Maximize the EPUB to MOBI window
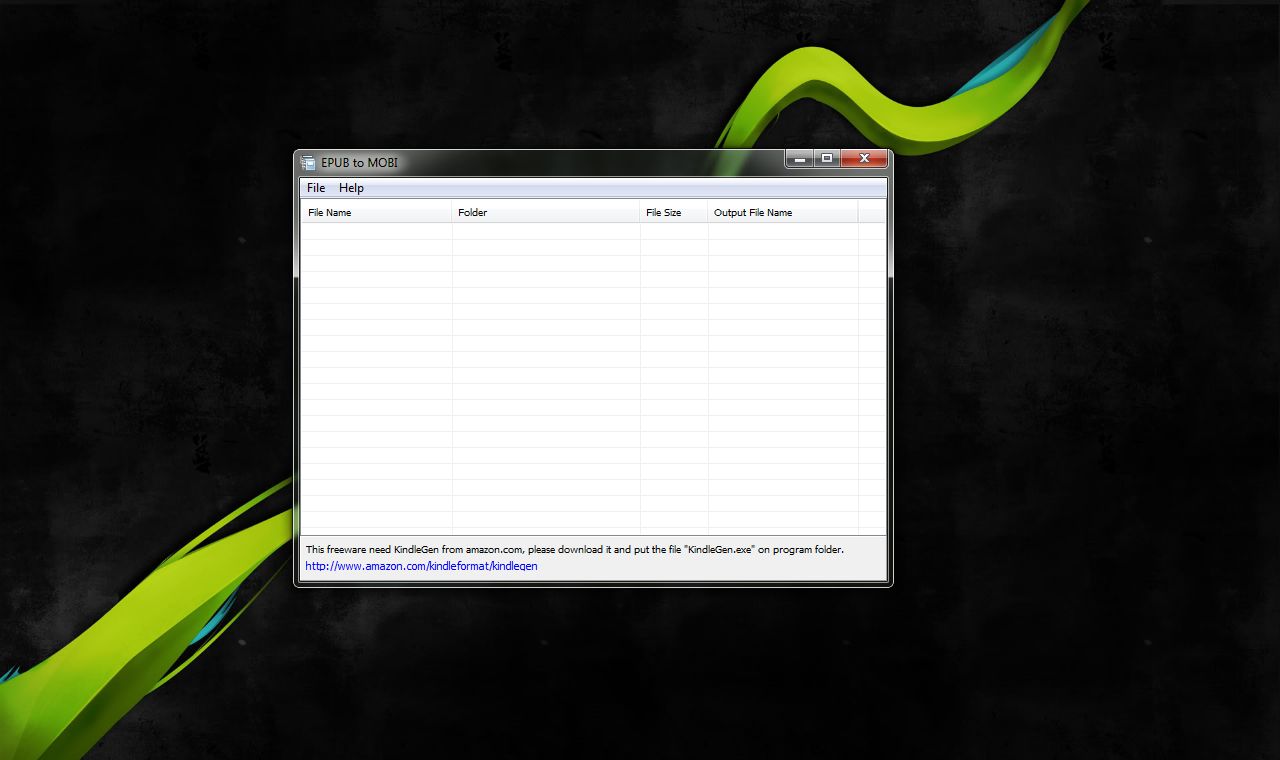1280x760 pixels. pos(826,159)
